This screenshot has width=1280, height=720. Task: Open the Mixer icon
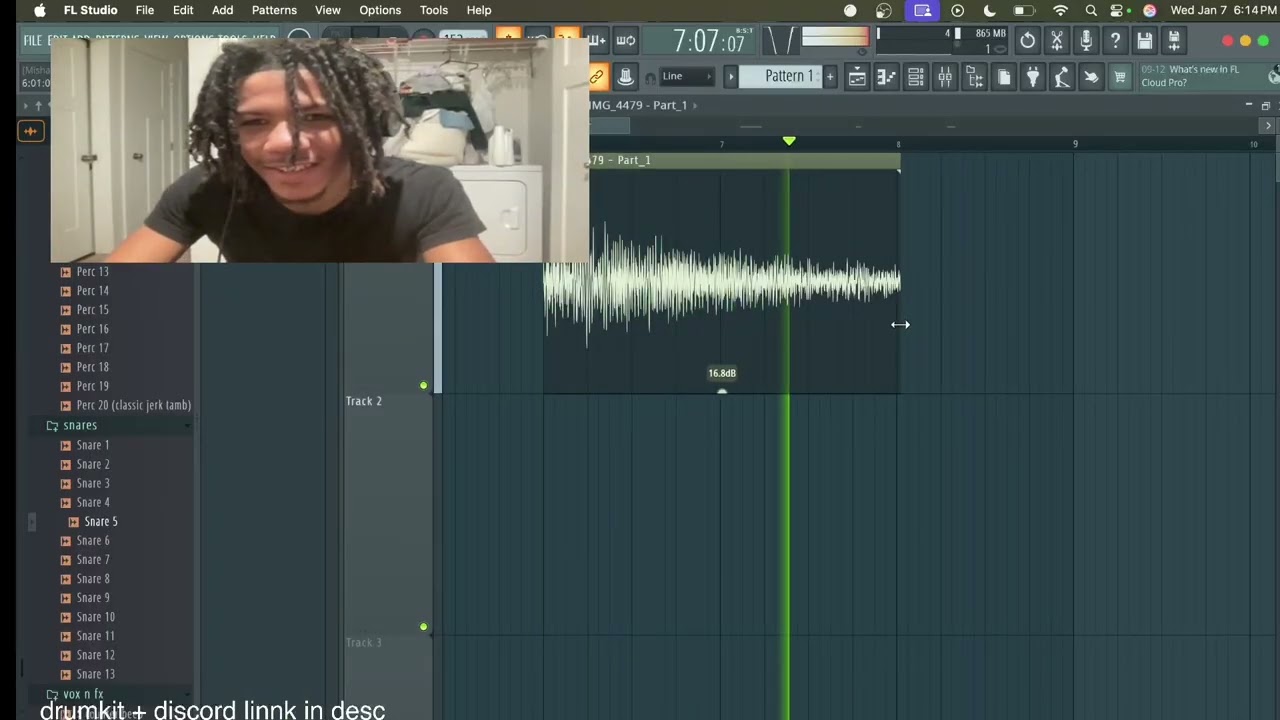tap(945, 77)
